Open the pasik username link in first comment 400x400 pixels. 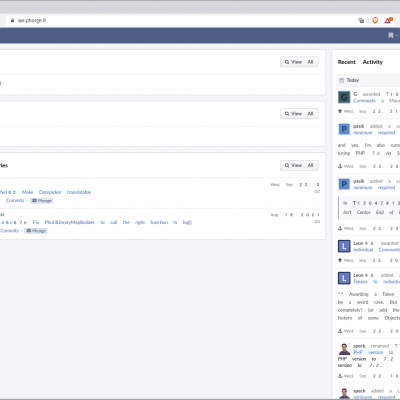359,126
